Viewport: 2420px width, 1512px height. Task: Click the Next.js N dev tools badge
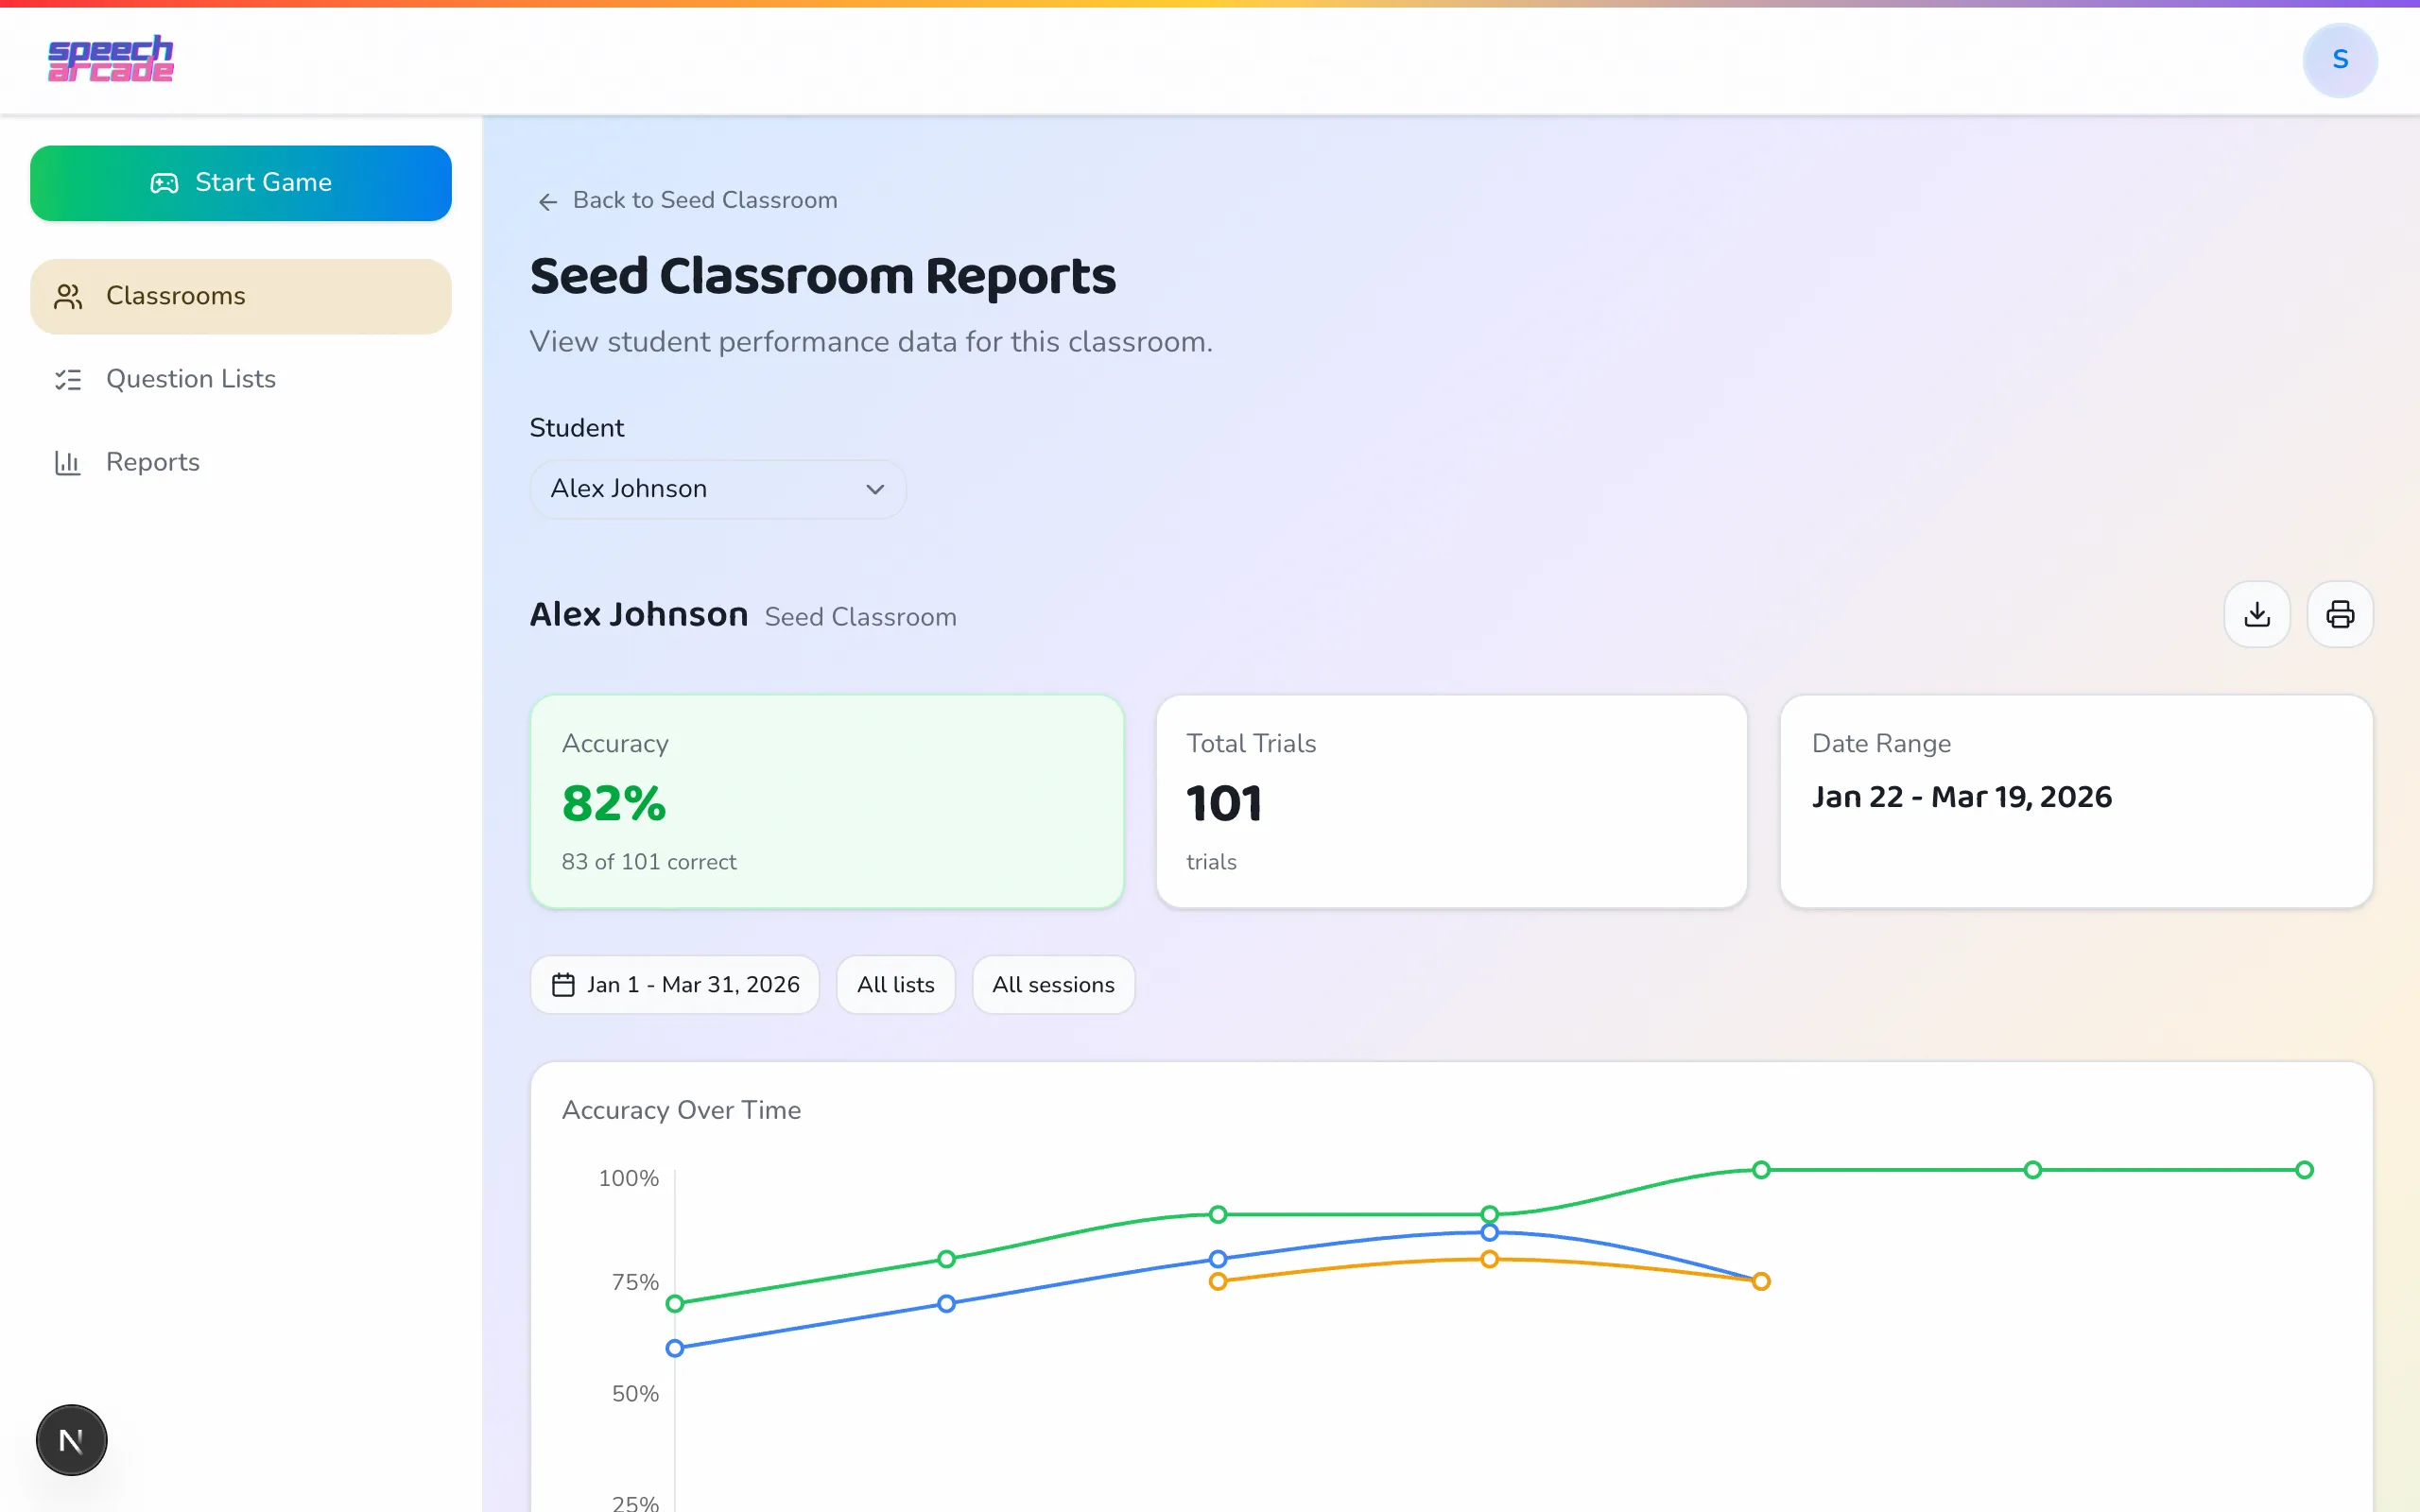pyautogui.click(x=71, y=1440)
